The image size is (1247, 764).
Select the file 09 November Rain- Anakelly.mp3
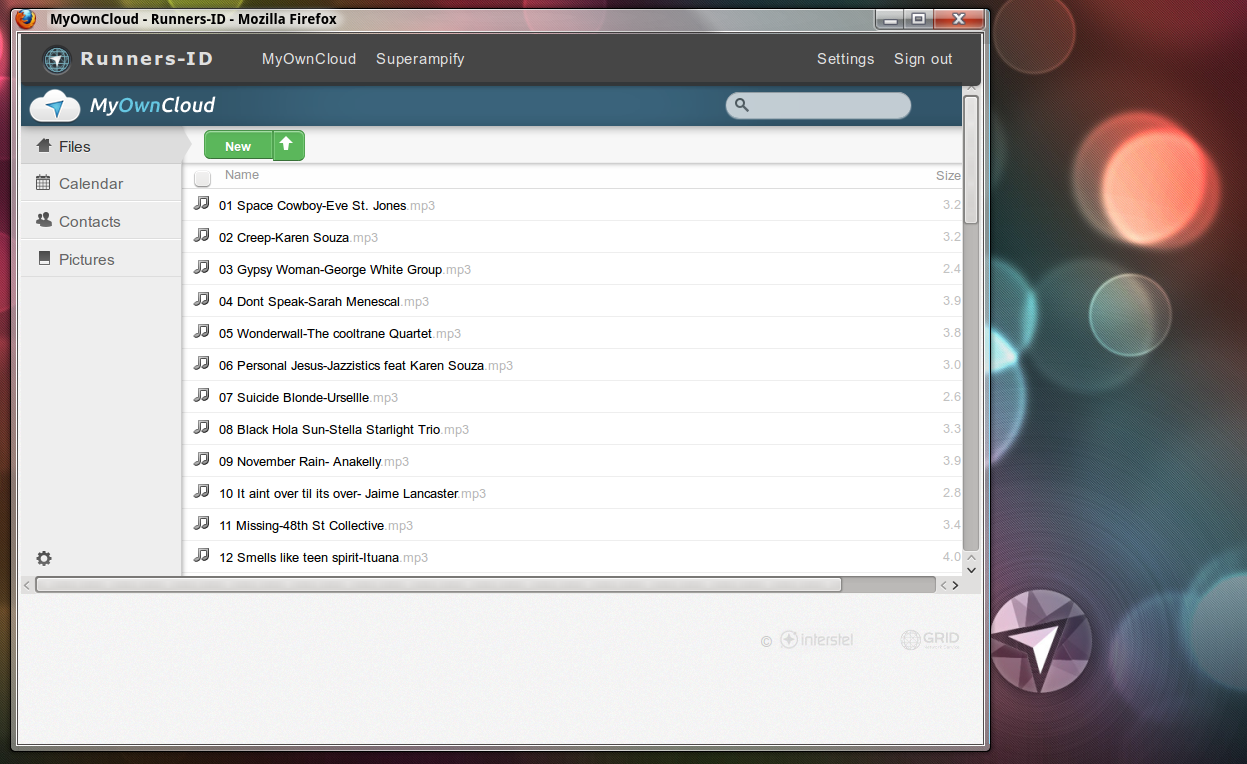pos(314,461)
